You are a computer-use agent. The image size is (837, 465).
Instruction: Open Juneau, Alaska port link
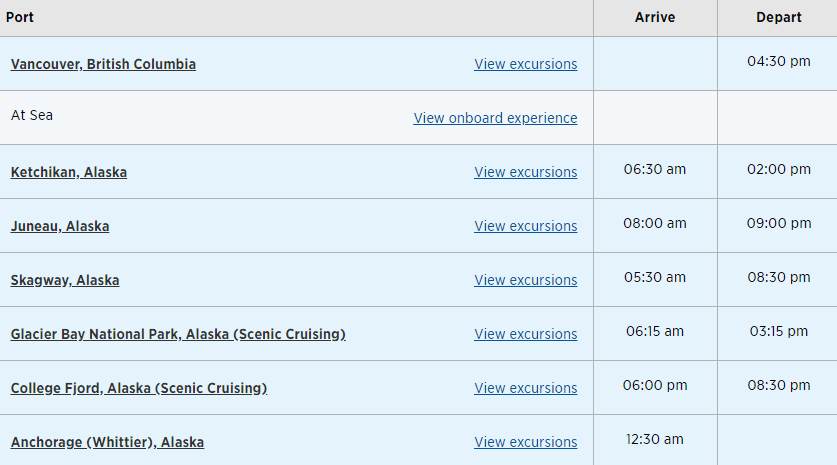click(x=60, y=226)
